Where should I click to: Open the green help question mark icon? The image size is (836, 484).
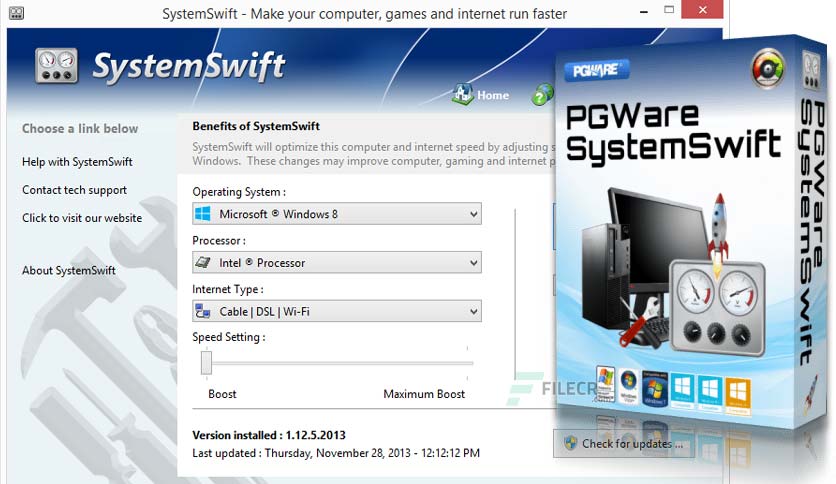tap(542, 95)
